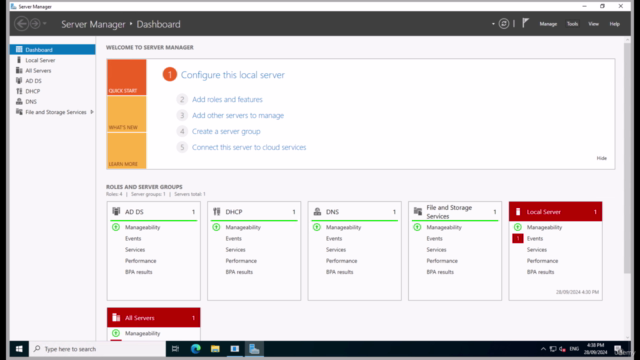Select DNS in the sidebar
Screen dimensions: 640x360
pyautogui.click(x=53, y=102)
